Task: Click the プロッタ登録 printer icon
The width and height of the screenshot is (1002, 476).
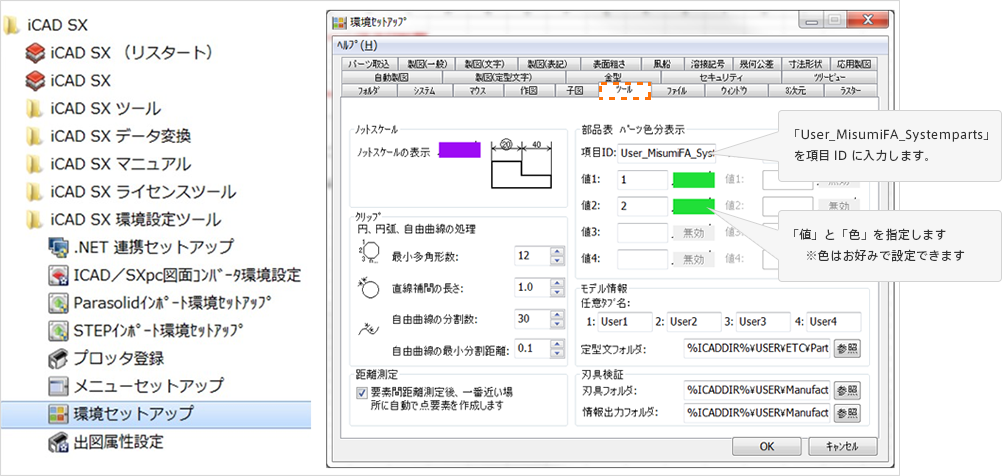Action: pos(58,358)
